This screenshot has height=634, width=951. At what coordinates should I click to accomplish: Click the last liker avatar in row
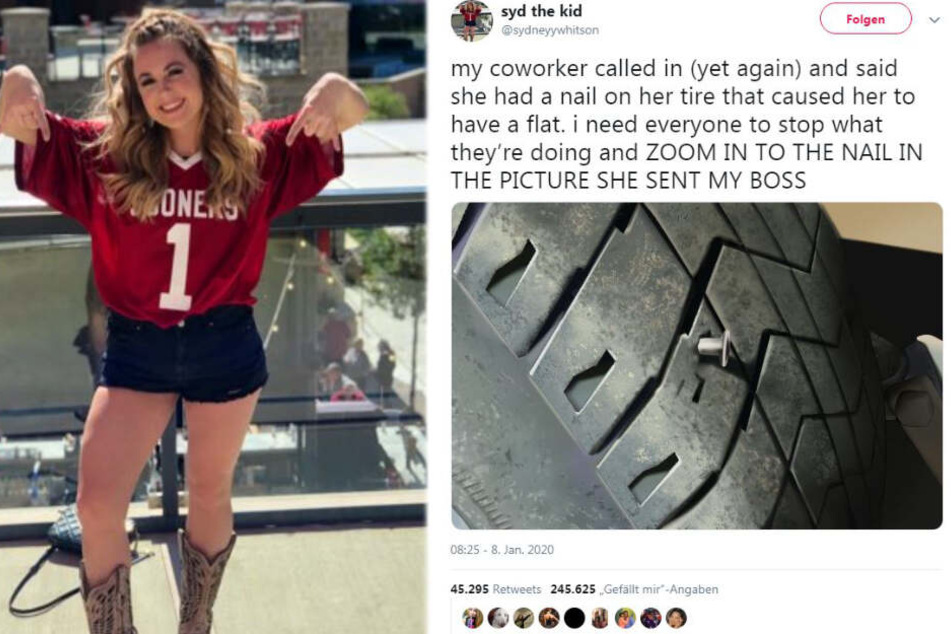[x=676, y=618]
